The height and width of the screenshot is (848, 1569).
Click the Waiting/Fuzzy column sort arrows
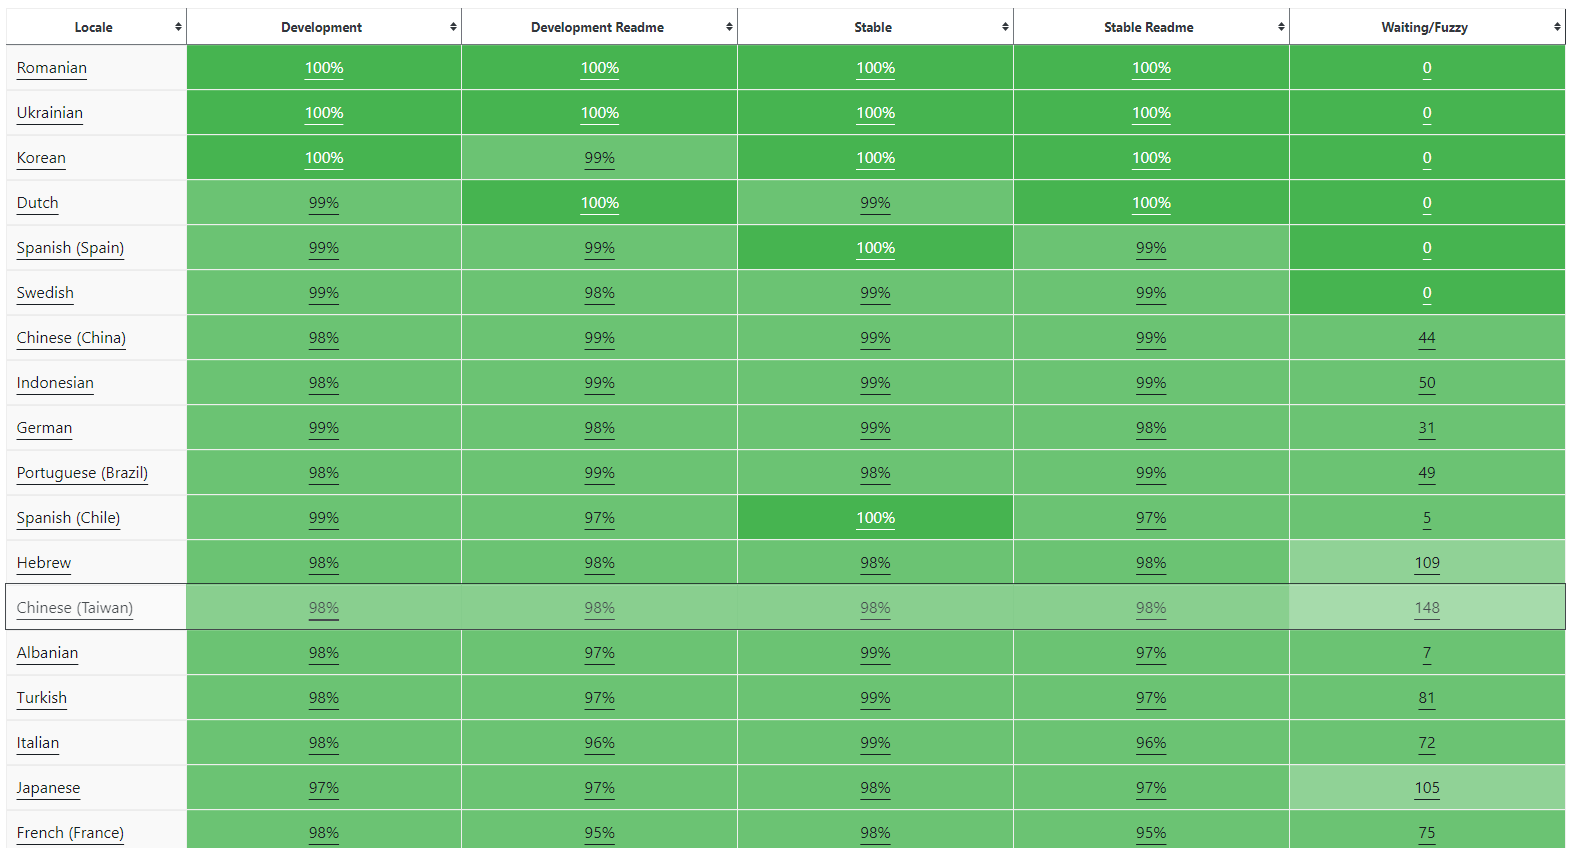(x=1557, y=27)
